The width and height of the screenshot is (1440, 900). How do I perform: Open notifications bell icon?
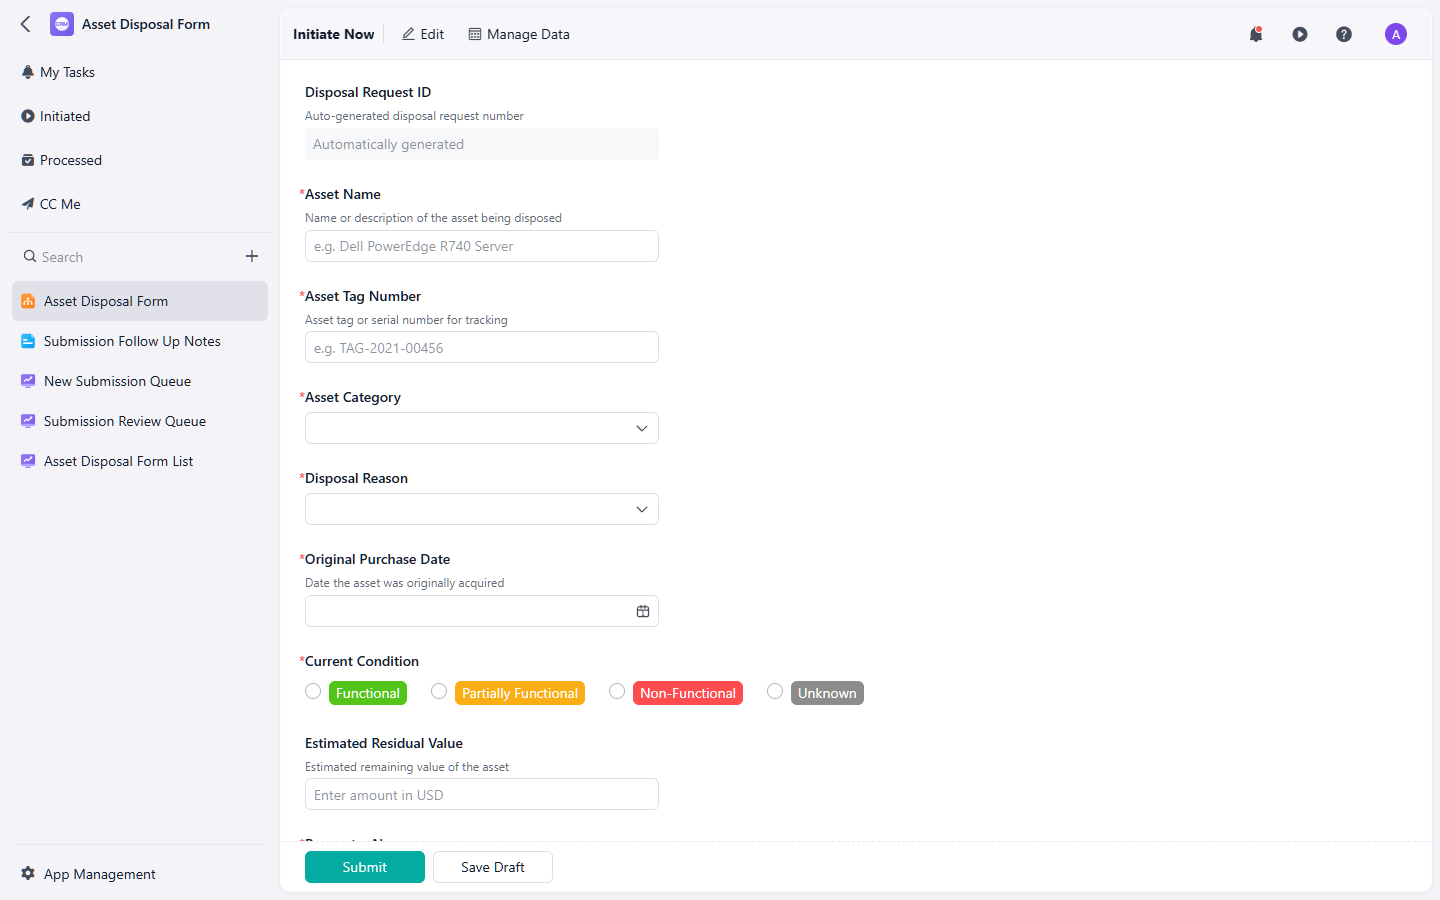click(1256, 34)
